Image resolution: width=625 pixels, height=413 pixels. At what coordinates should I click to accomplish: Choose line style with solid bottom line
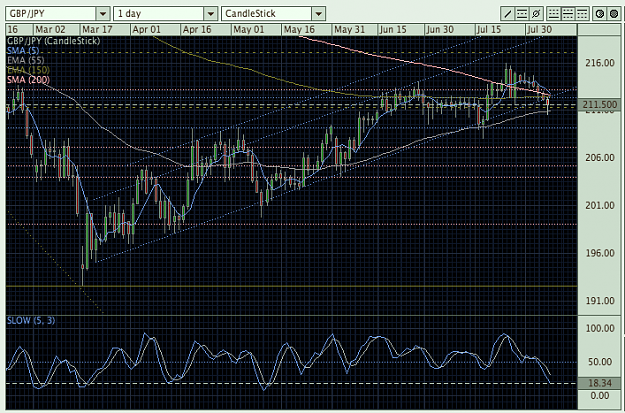pyautogui.click(x=554, y=14)
